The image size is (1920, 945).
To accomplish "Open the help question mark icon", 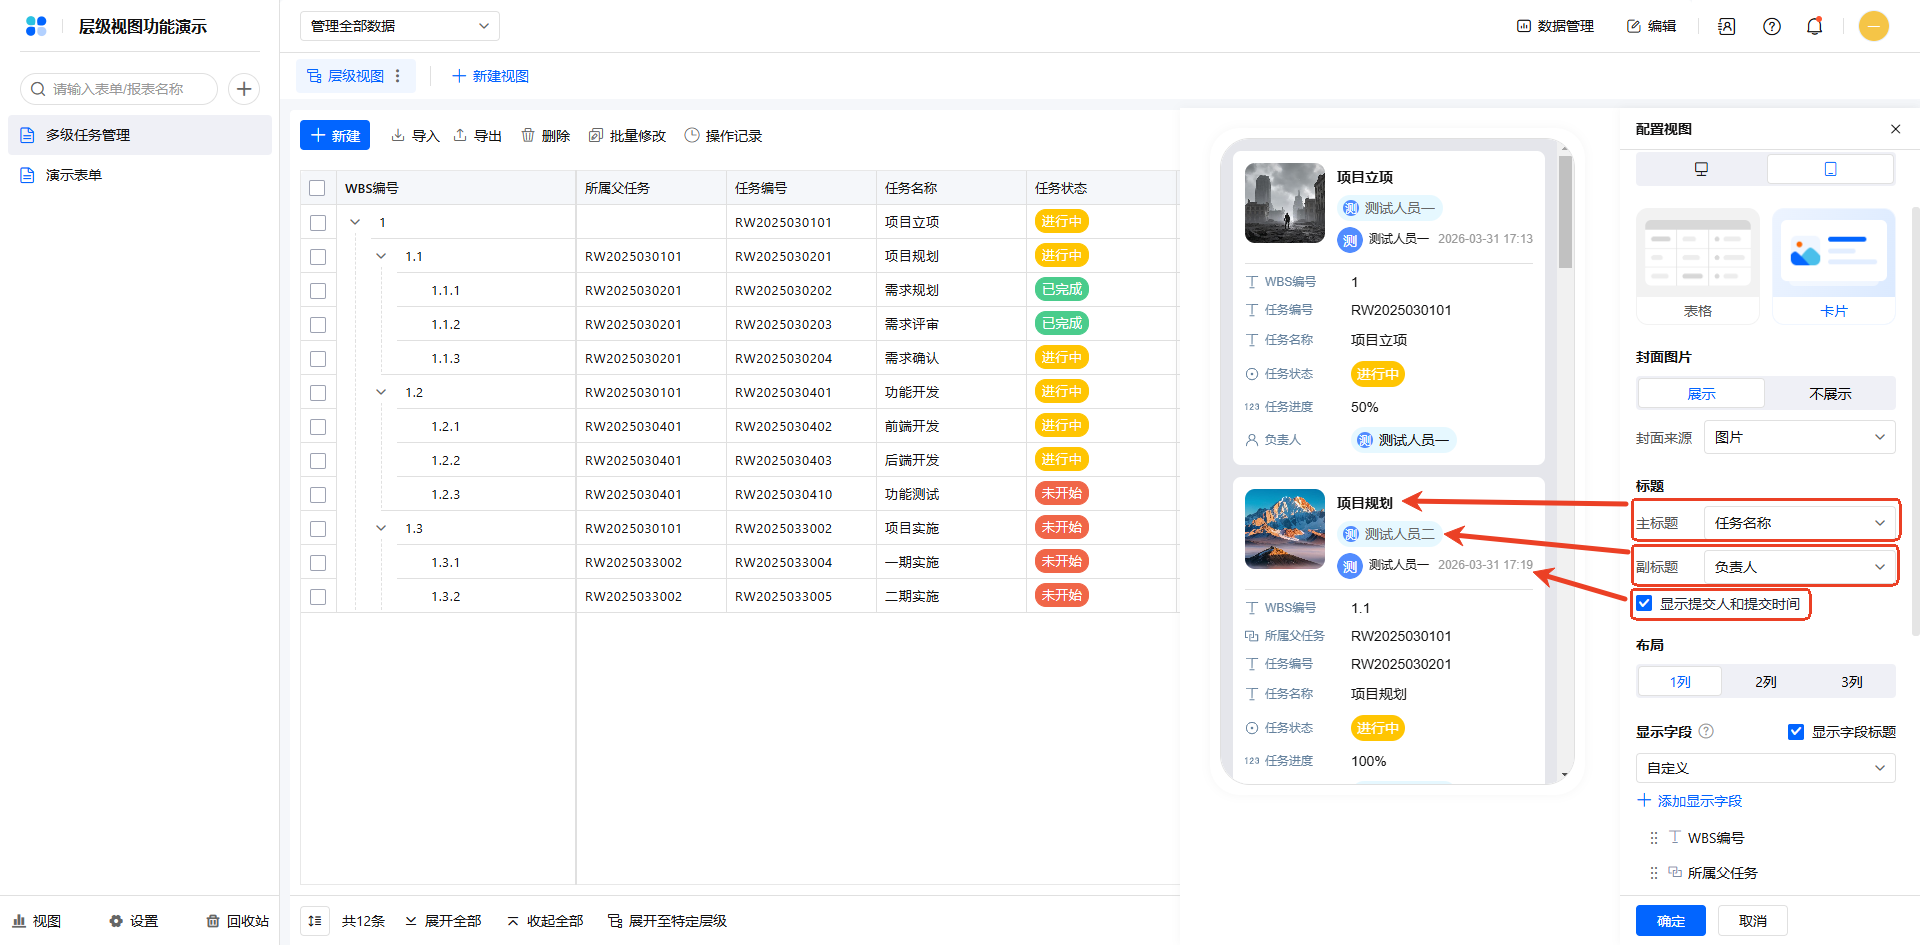I will tap(1771, 27).
